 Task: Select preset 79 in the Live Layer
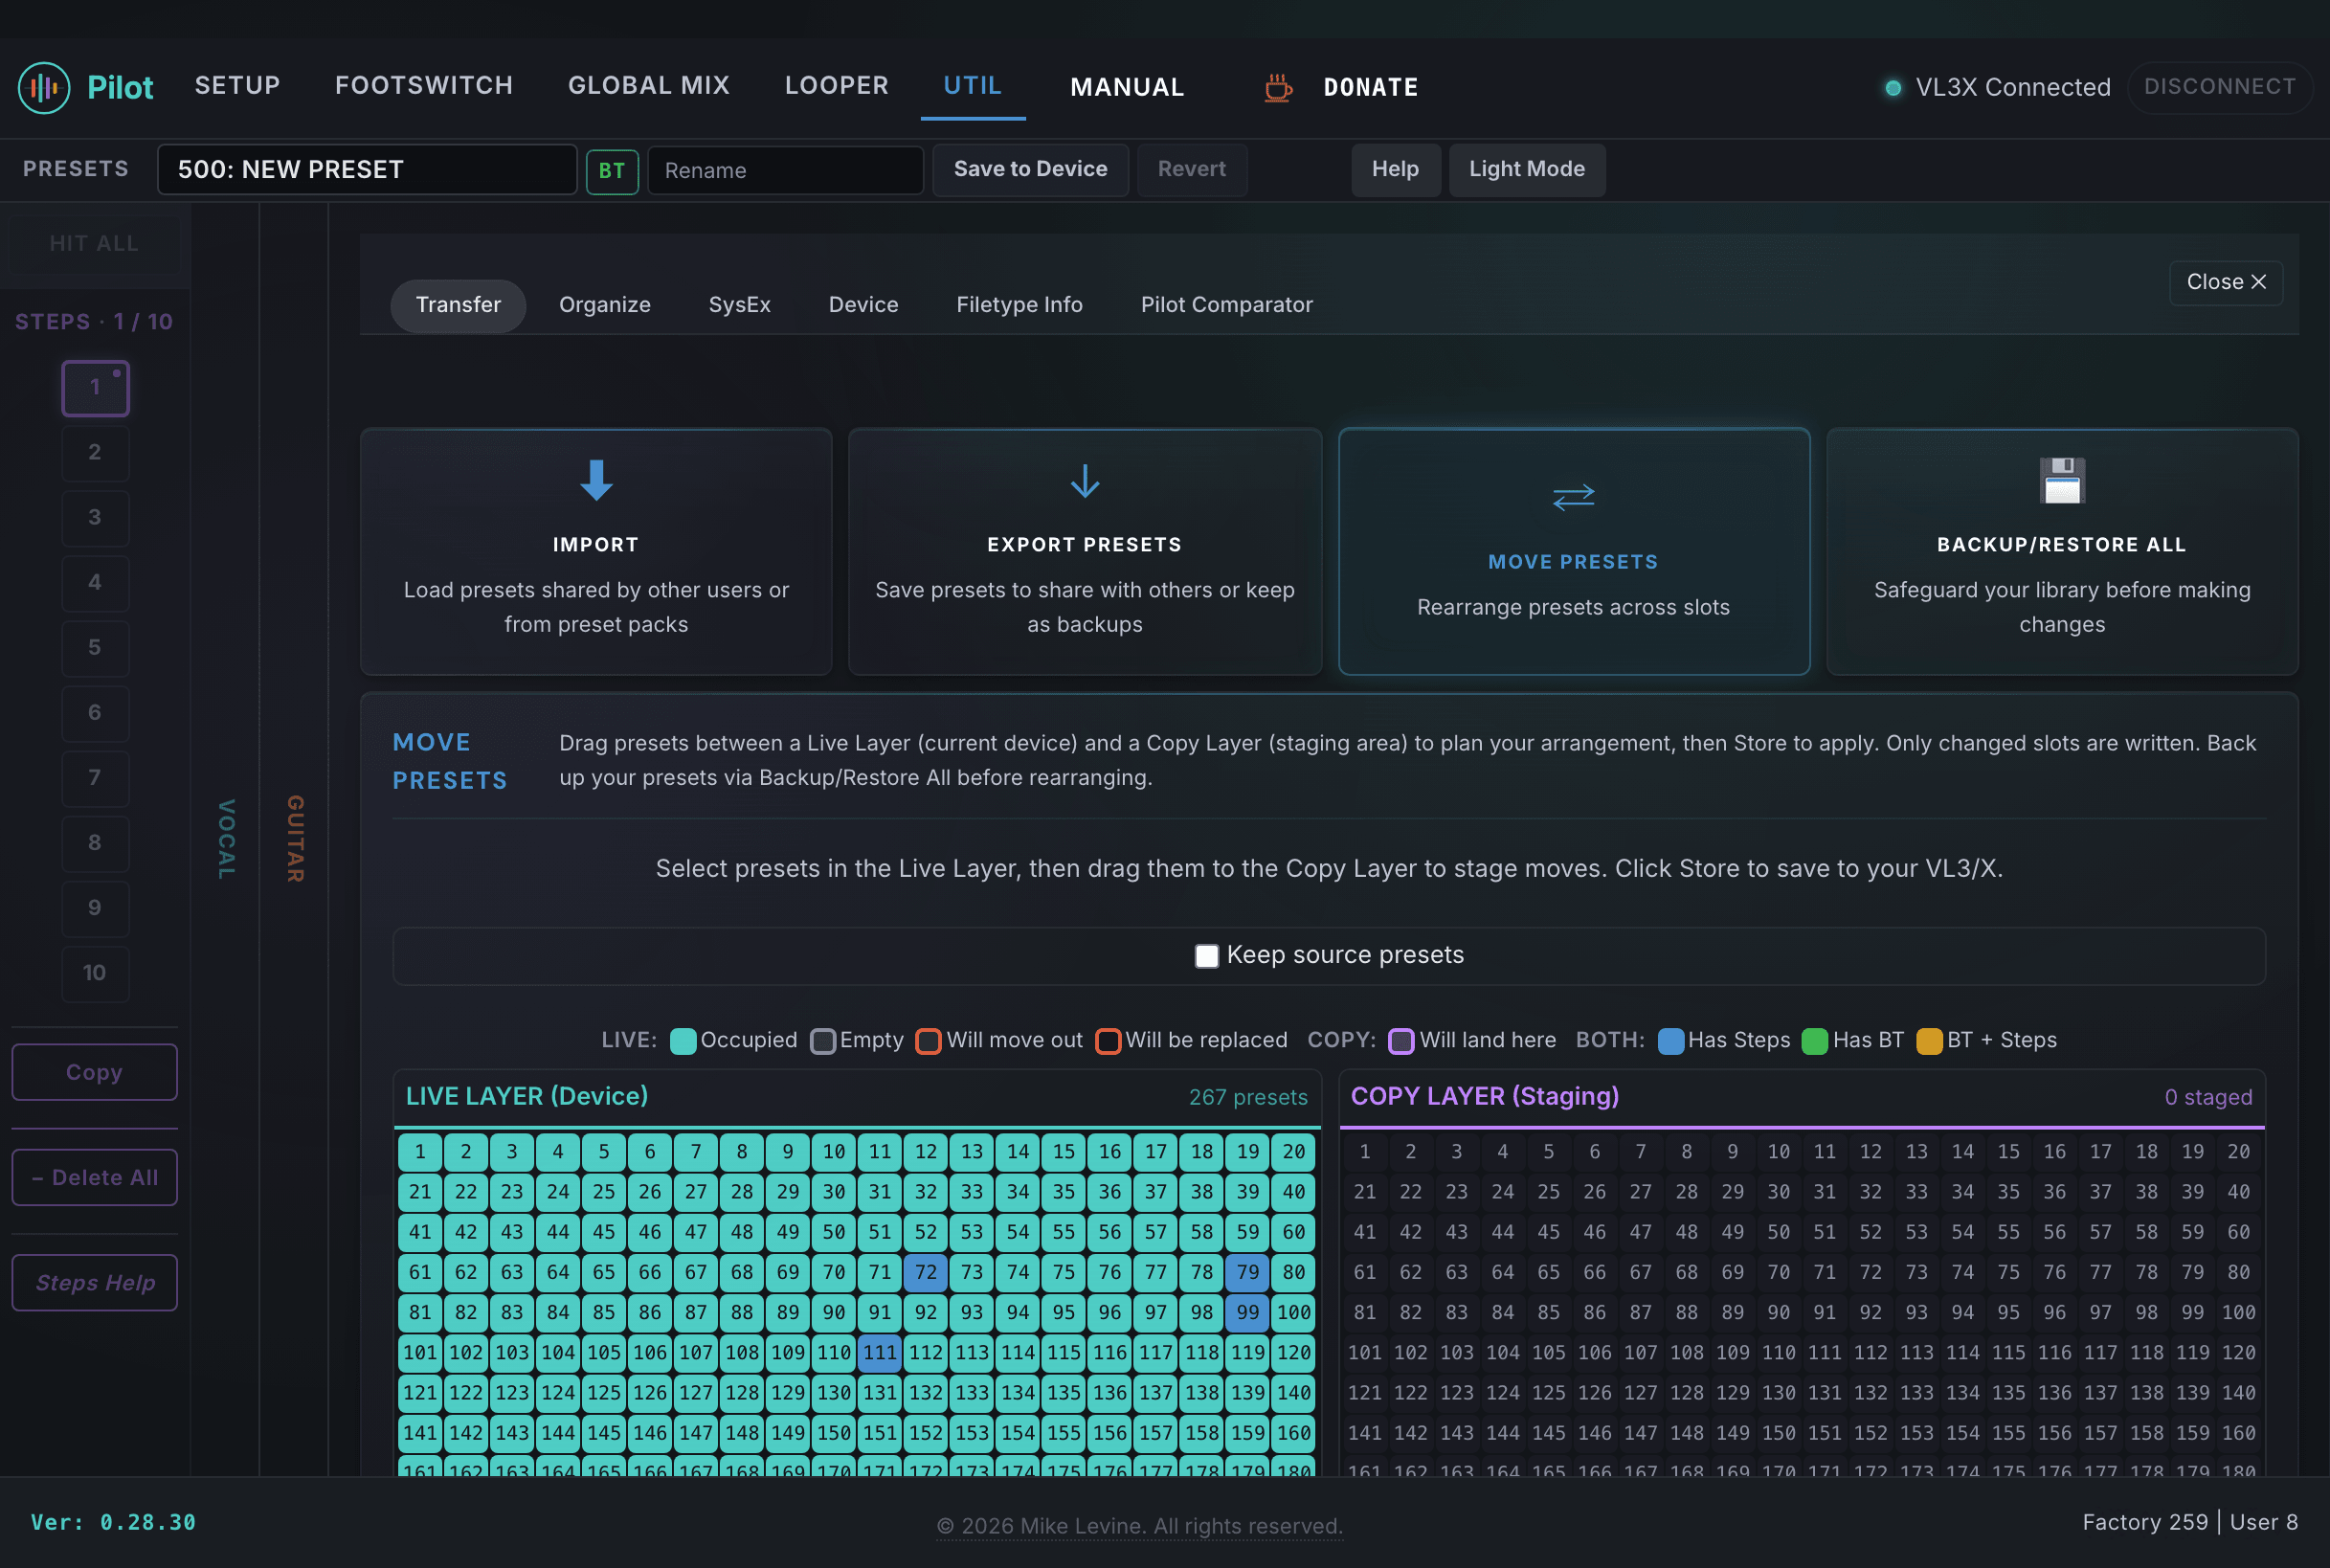coord(1248,1273)
